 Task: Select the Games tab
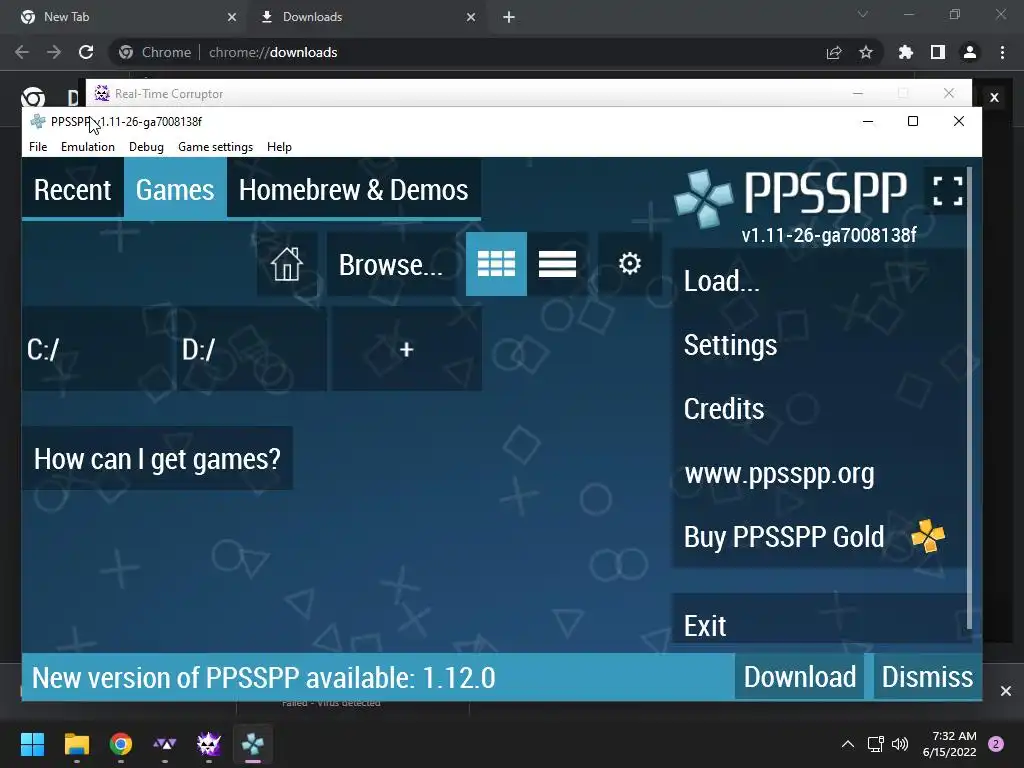175,190
